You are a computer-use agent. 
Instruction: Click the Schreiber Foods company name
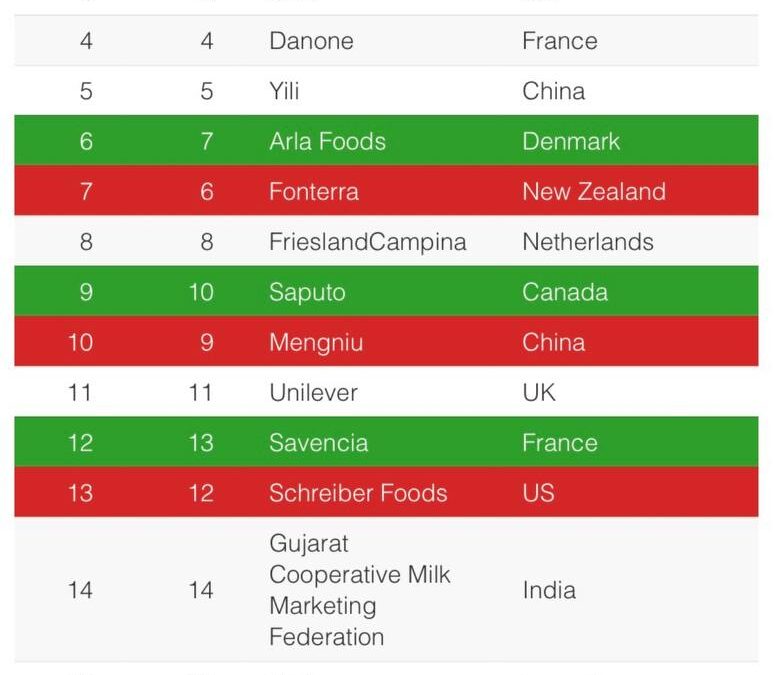click(358, 493)
